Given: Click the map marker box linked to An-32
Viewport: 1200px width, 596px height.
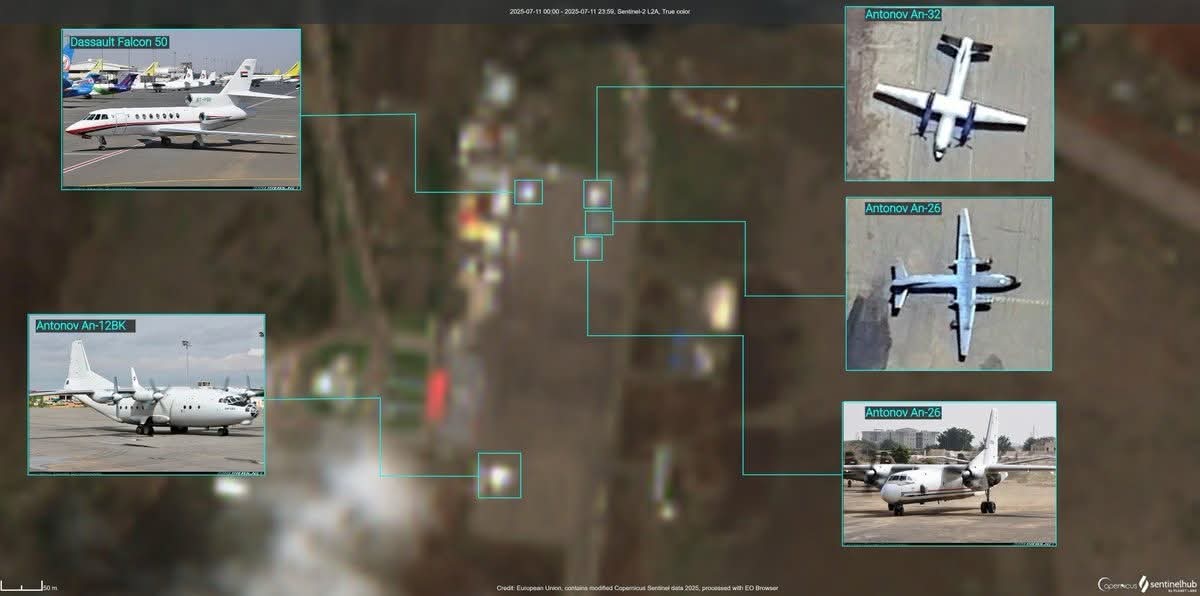Looking at the screenshot, I should 598,194.
